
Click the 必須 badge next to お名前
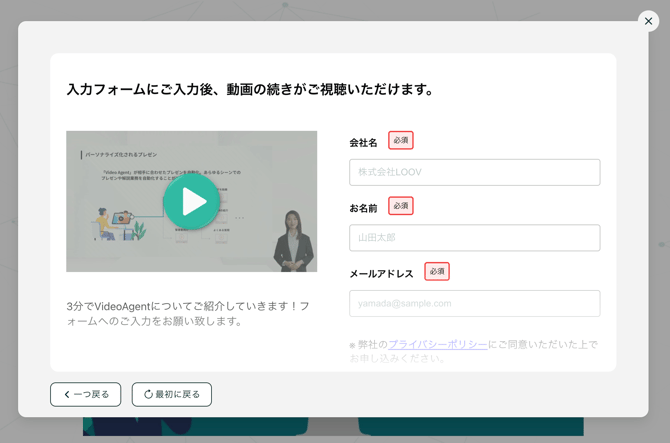pos(401,205)
